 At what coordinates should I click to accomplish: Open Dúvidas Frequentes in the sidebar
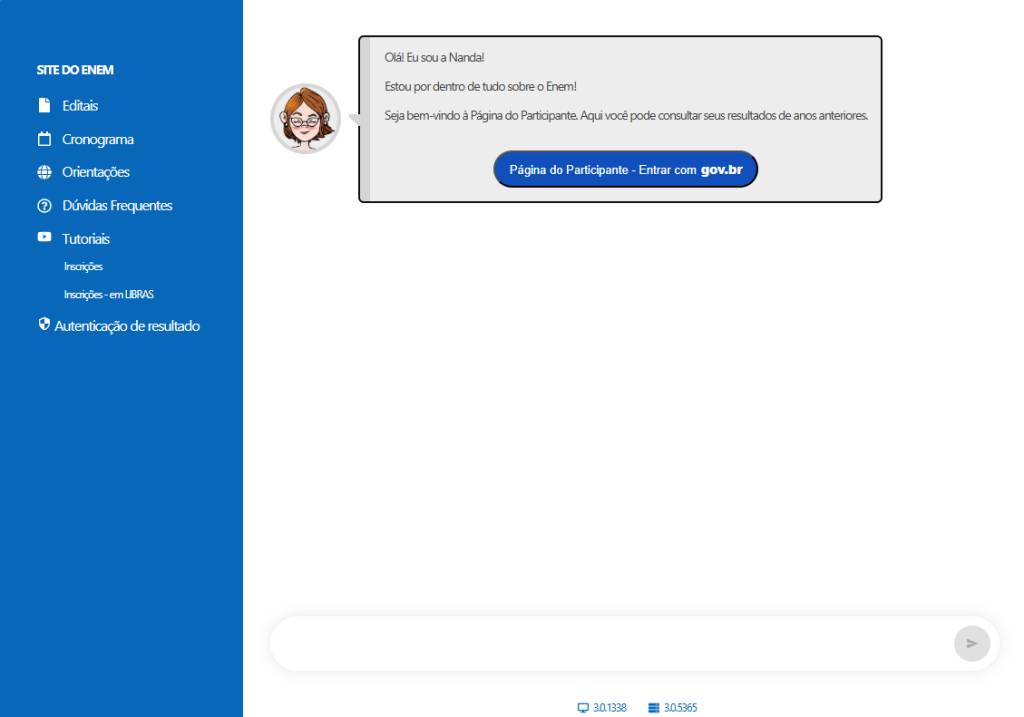(x=118, y=206)
